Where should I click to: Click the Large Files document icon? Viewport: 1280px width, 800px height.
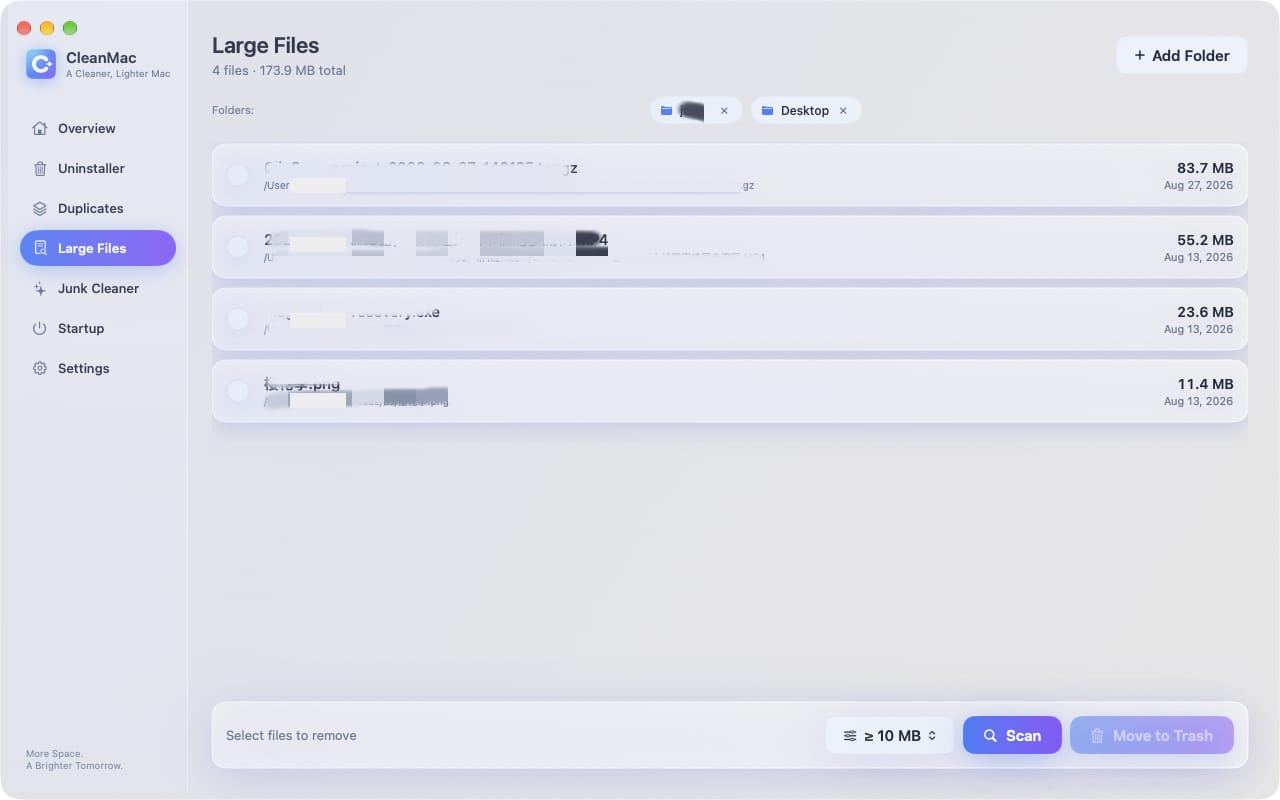click(x=40, y=248)
